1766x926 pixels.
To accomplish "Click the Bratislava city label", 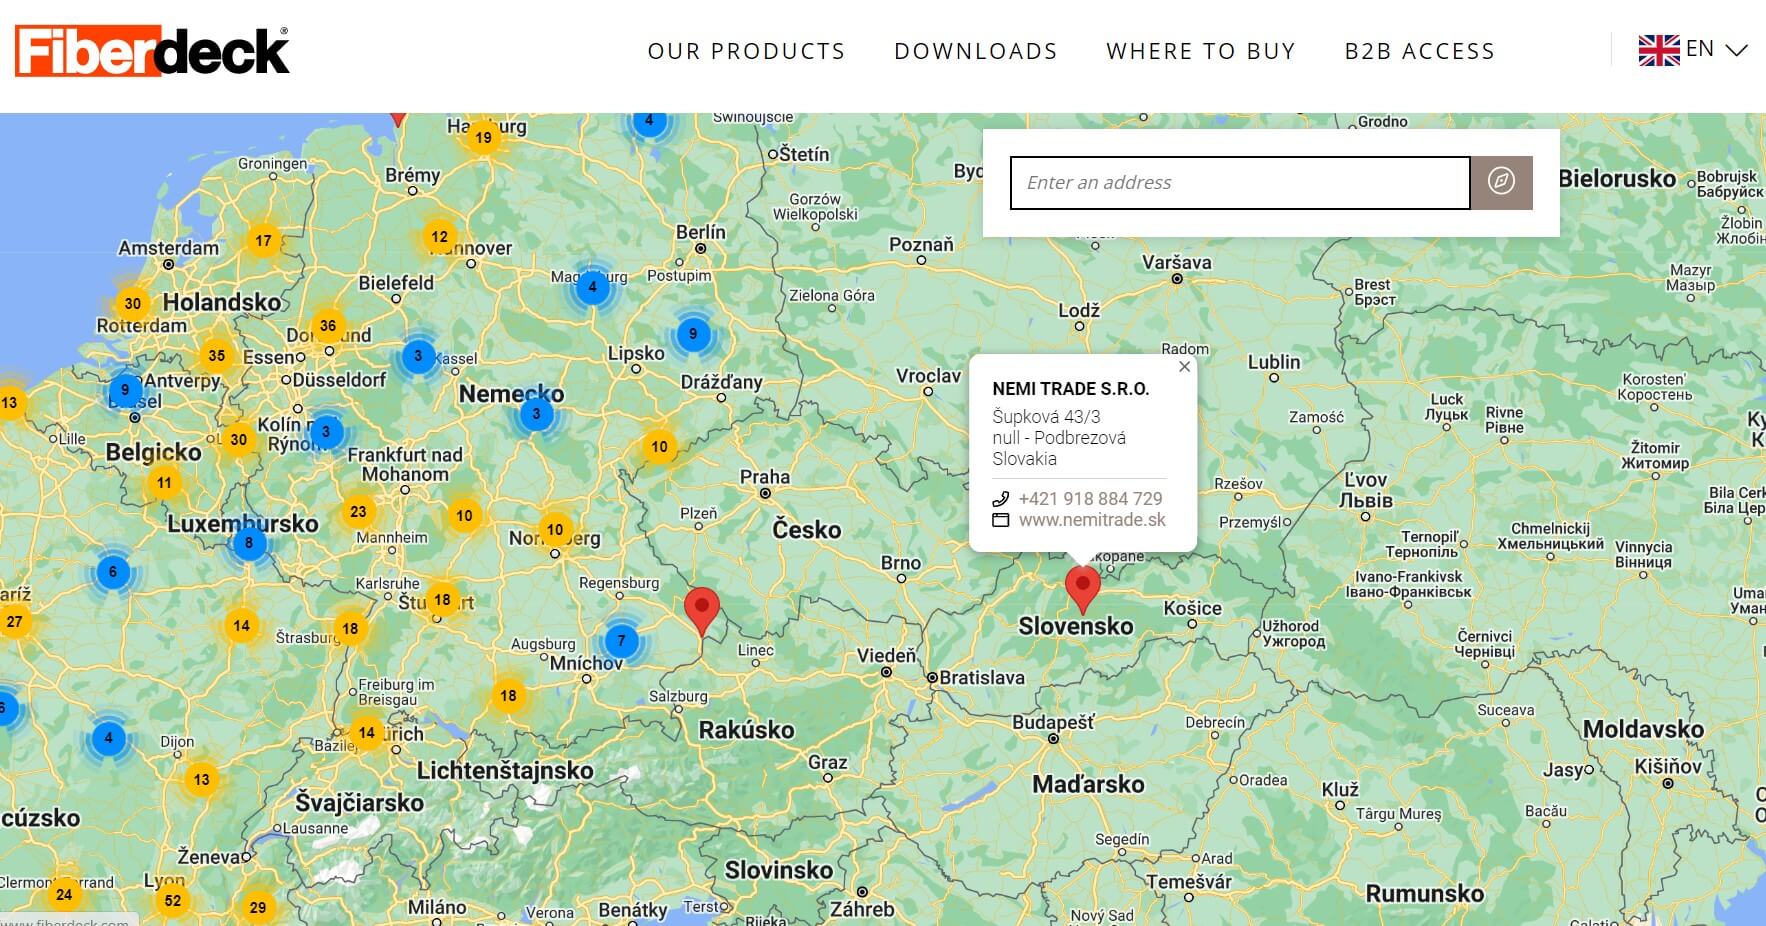I will click(x=982, y=677).
